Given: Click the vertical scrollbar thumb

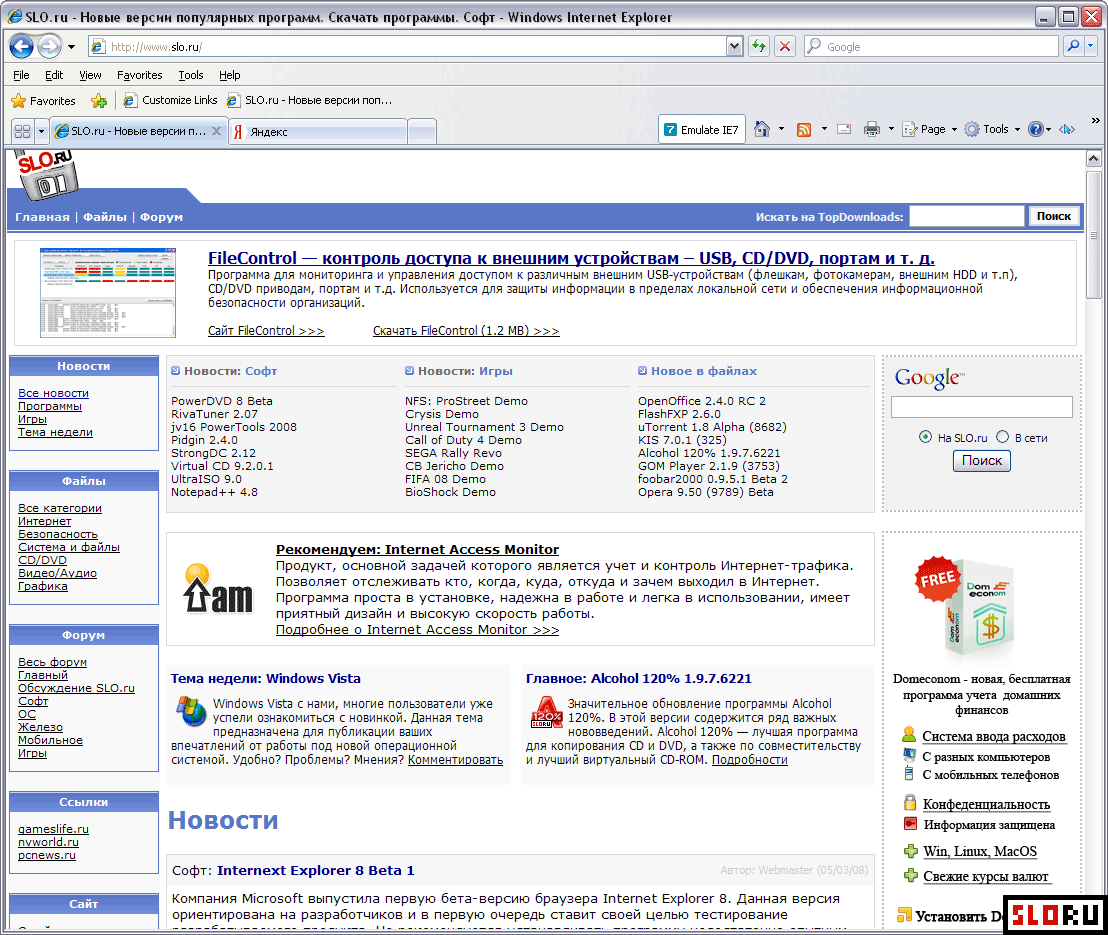Looking at the screenshot, I should (x=1093, y=235).
